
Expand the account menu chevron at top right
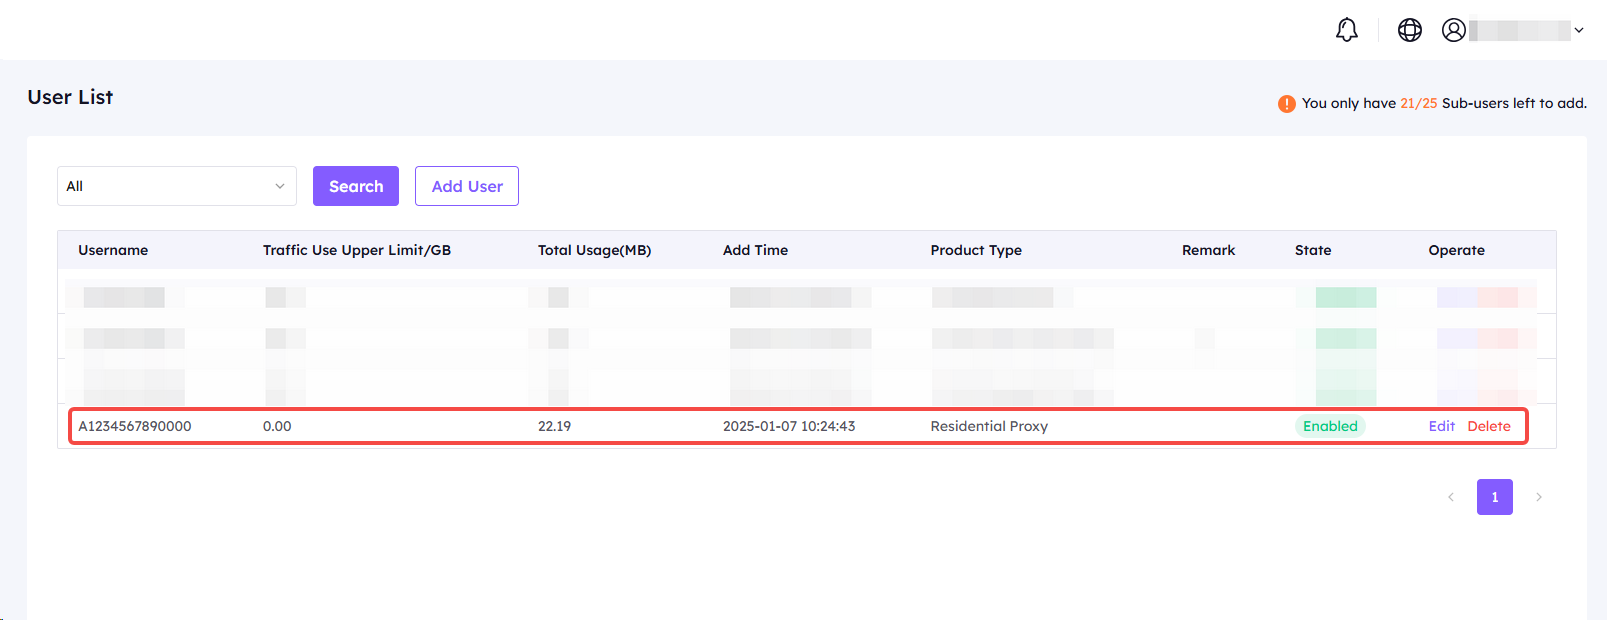[1579, 30]
